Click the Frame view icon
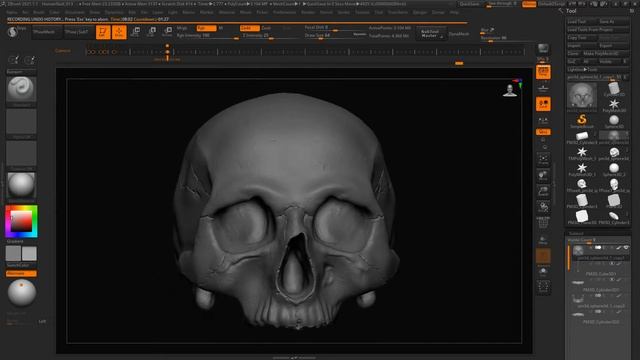The width and height of the screenshot is (640, 360). pos(543,159)
